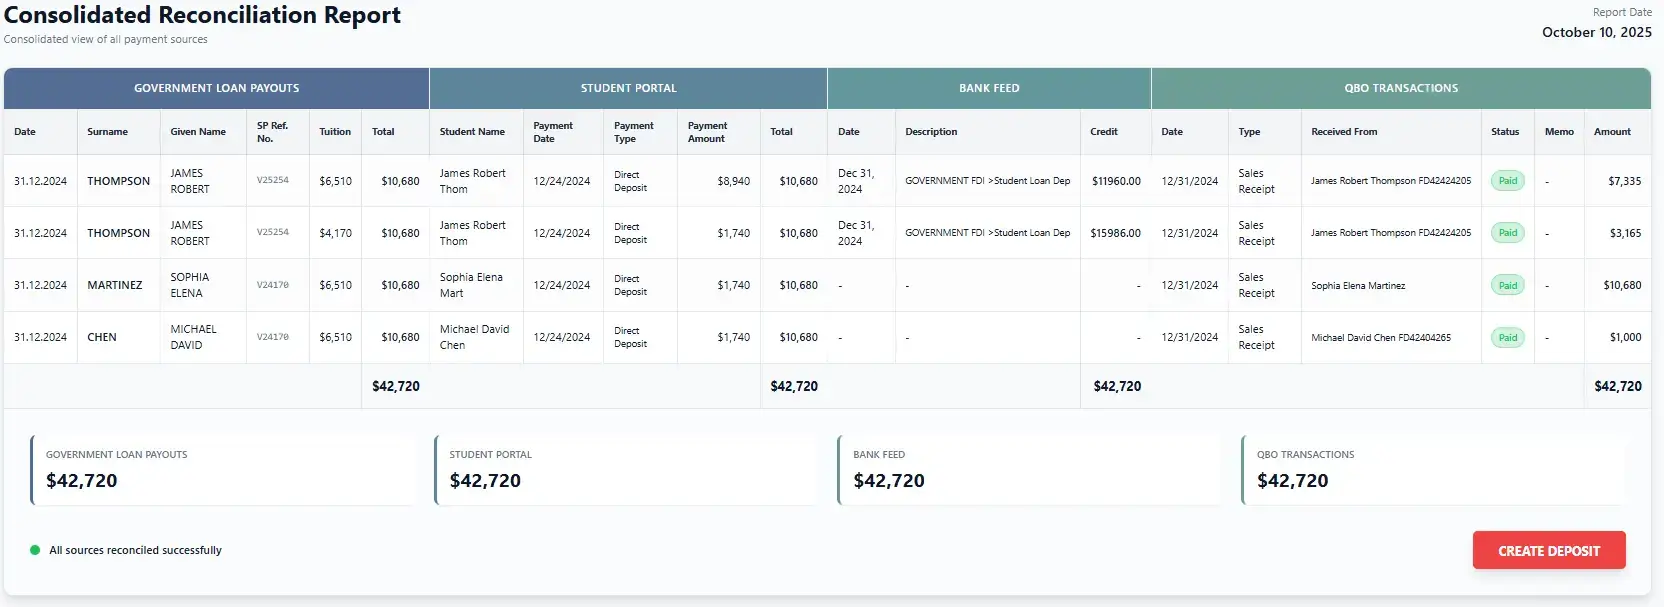
Task: Open the Student Portal summary card
Action: pyautogui.click(x=626, y=470)
